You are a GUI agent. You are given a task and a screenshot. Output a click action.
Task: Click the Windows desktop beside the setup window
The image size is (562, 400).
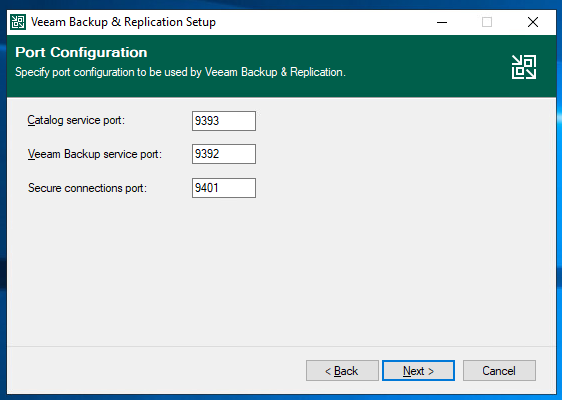point(559,215)
